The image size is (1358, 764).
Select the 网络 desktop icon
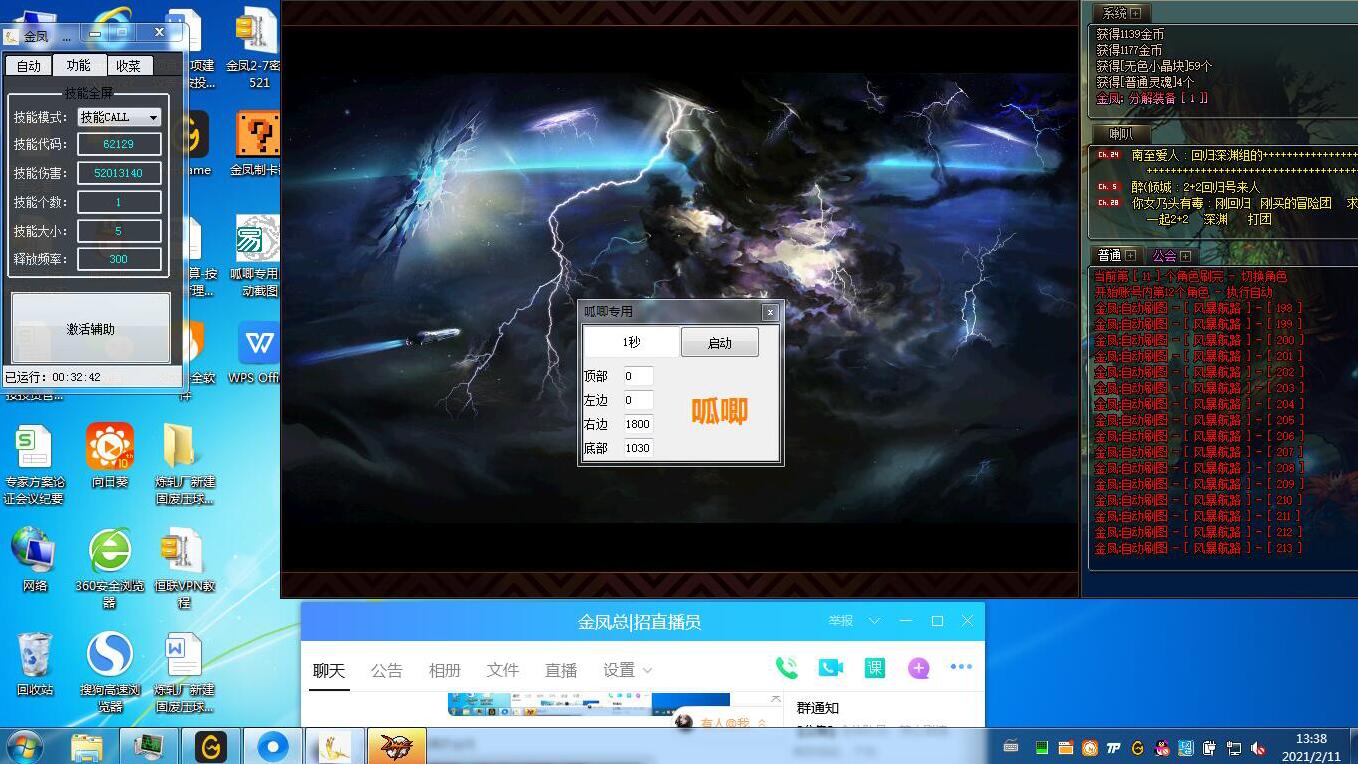pyautogui.click(x=35, y=559)
